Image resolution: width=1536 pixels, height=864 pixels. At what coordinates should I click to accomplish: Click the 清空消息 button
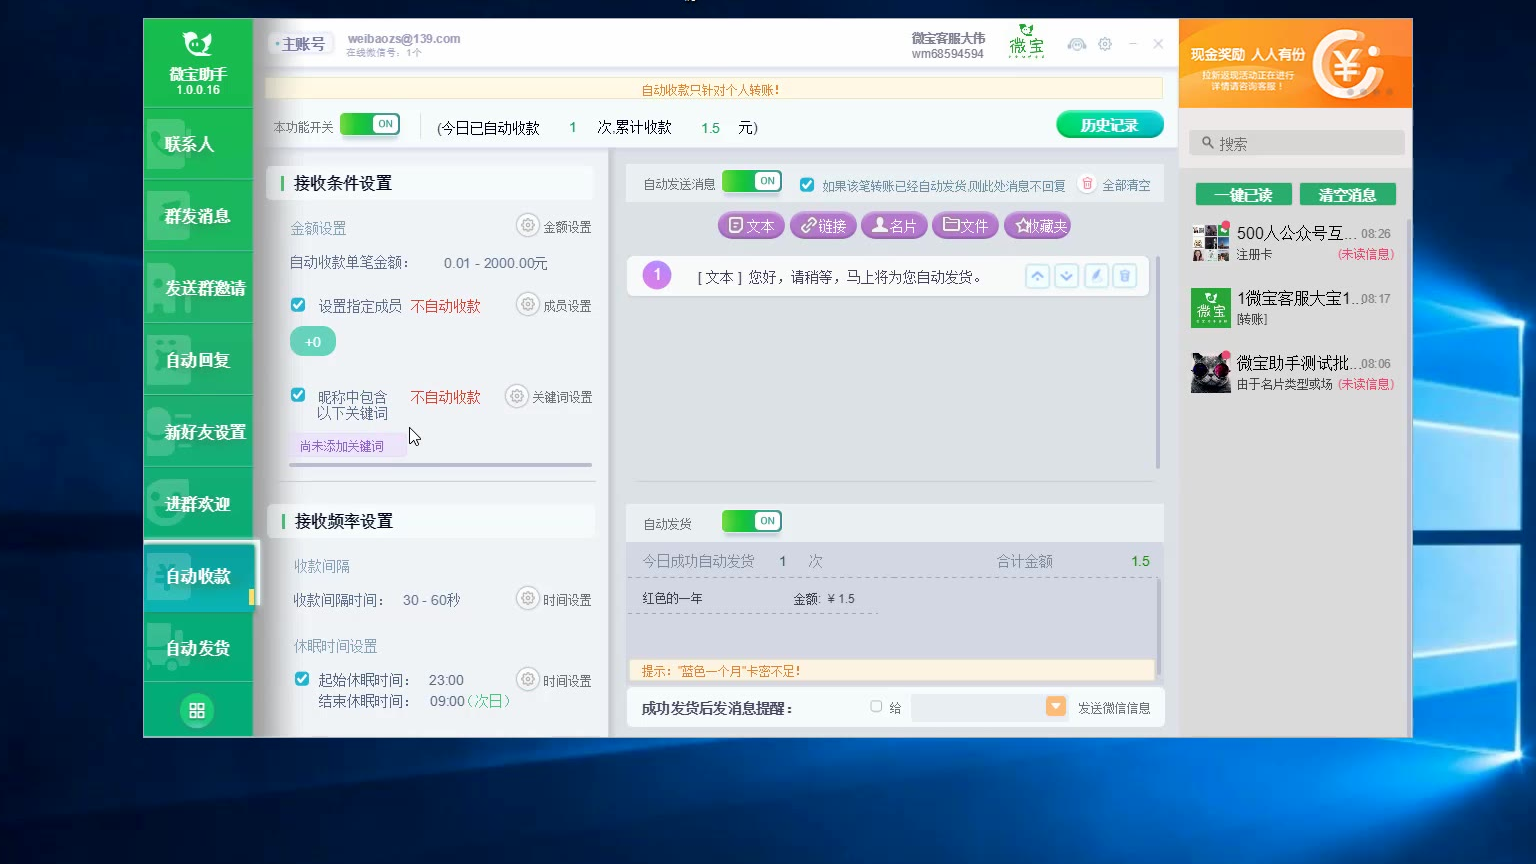[x=1348, y=195]
